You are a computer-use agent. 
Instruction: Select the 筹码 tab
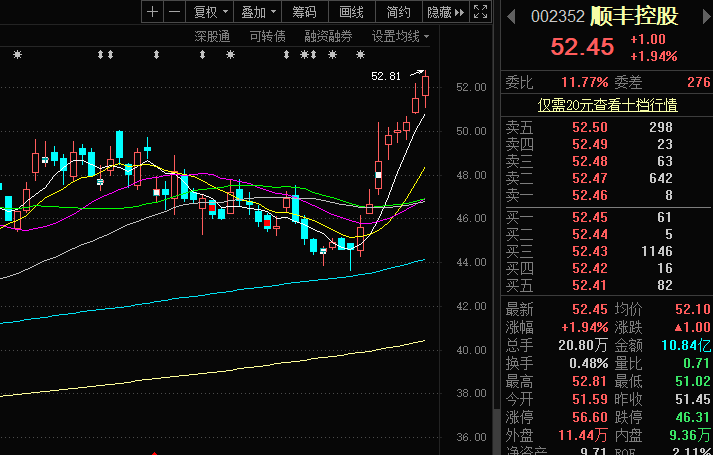[x=304, y=12]
